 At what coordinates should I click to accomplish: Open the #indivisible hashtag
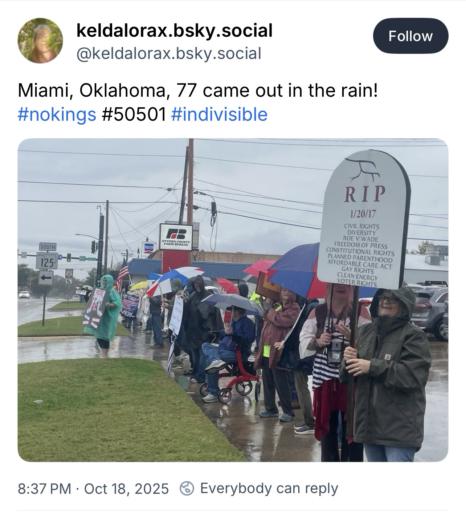[219, 114]
